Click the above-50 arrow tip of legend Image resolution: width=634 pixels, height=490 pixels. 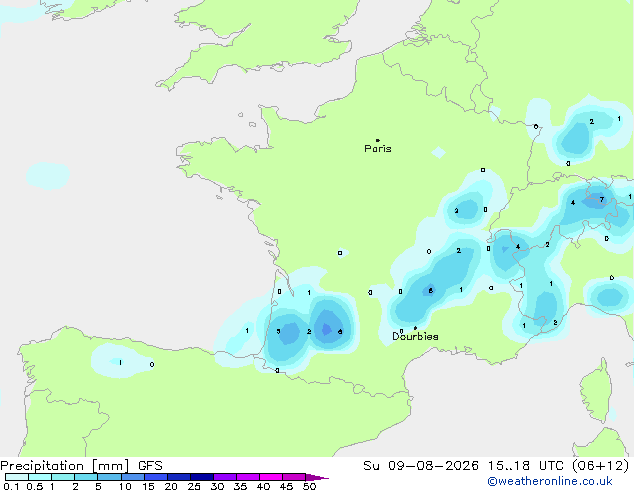[x=317, y=477]
